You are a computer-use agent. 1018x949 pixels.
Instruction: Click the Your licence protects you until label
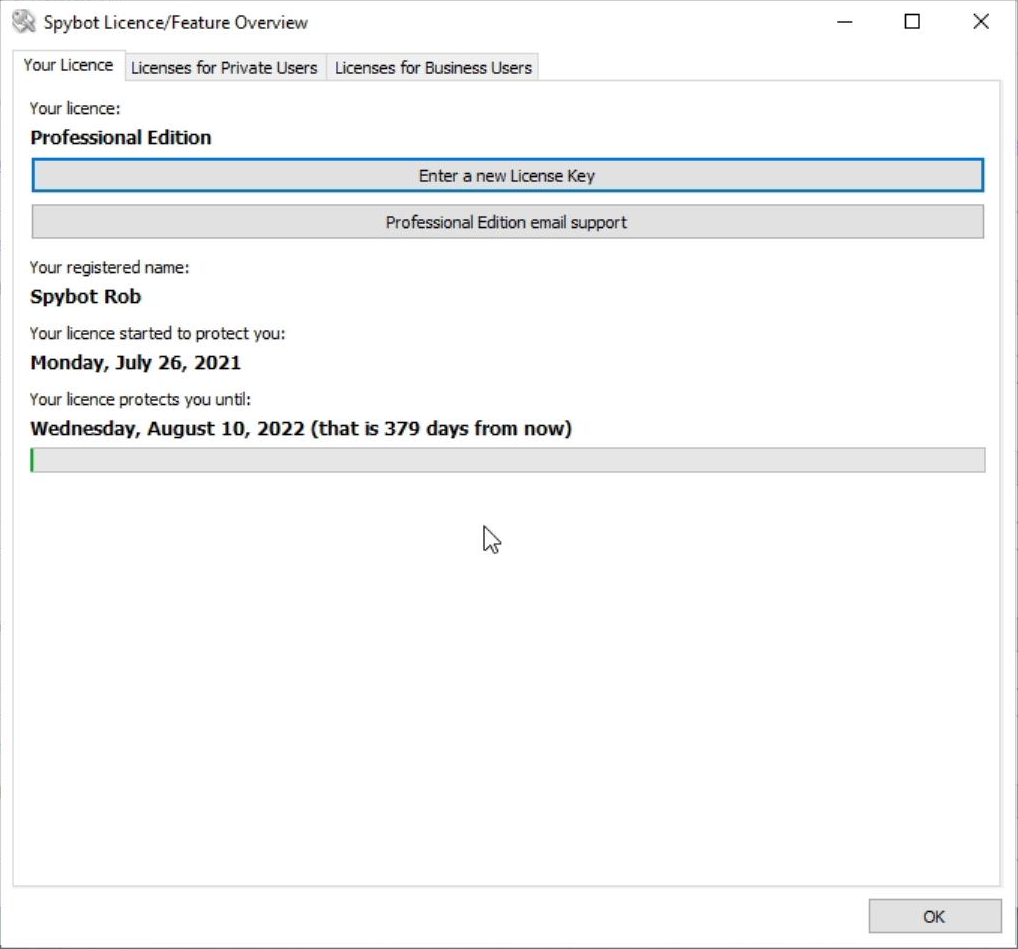(x=140, y=399)
